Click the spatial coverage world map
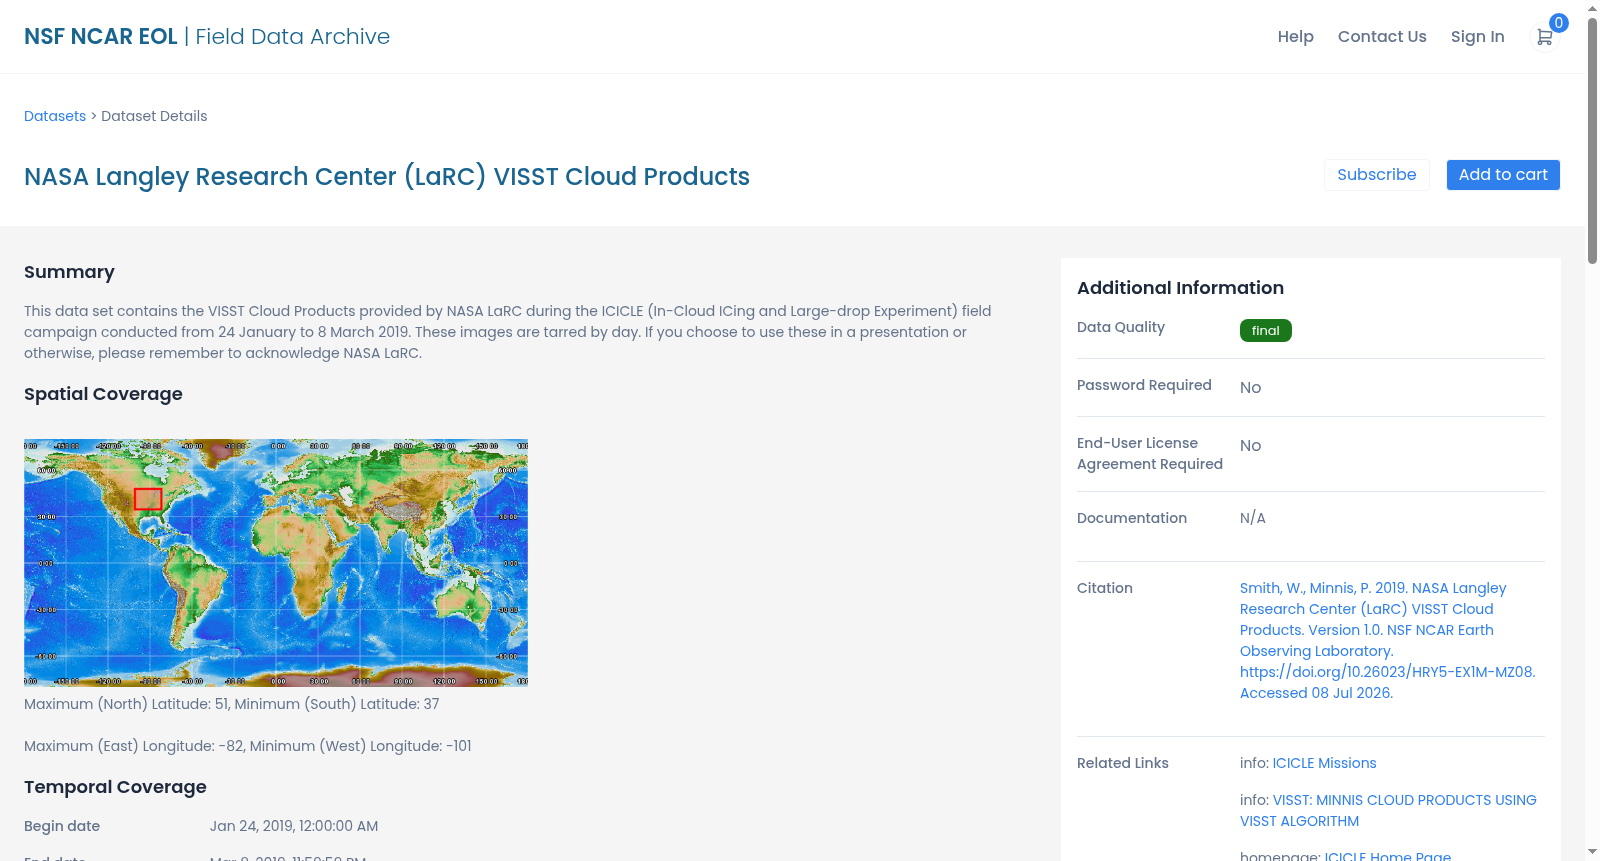This screenshot has width=1600, height=861. click(276, 563)
